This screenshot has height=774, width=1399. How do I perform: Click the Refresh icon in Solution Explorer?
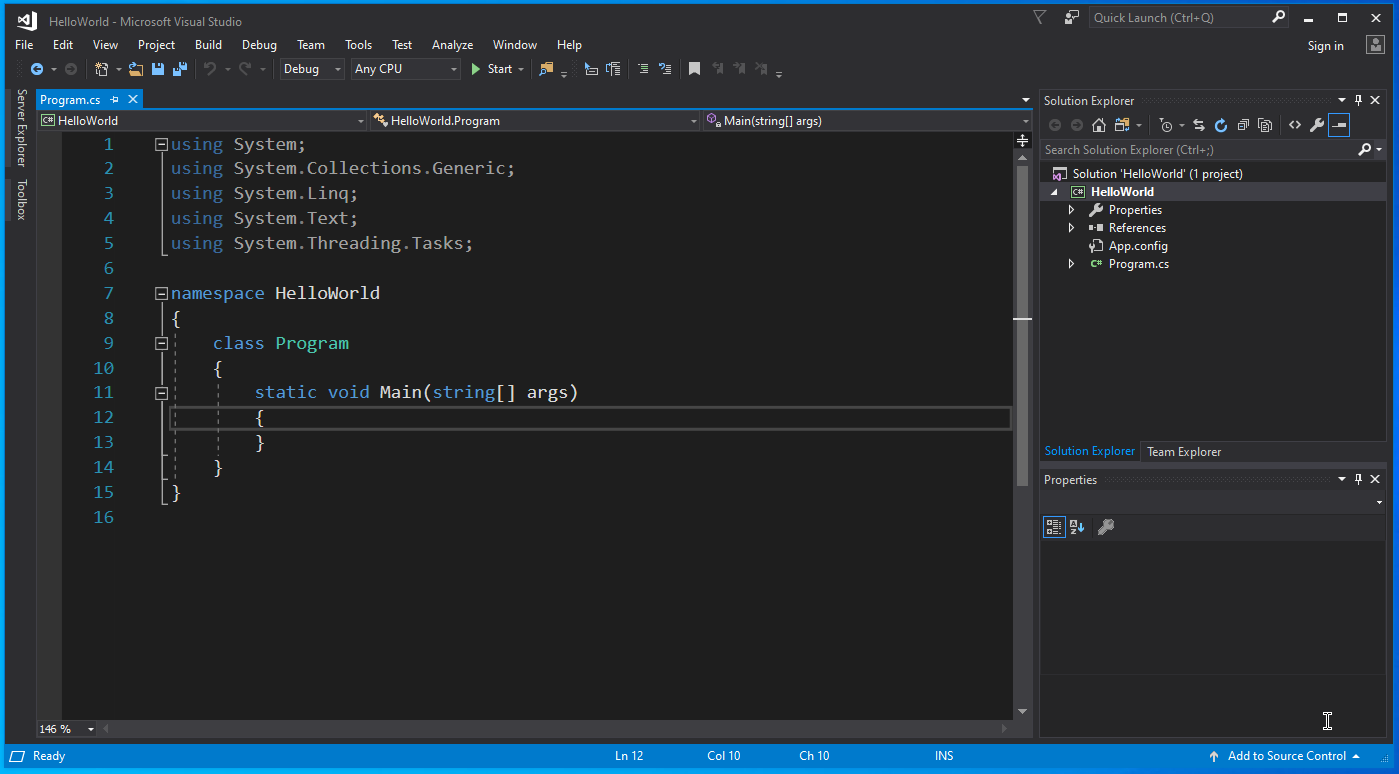tap(1221, 125)
